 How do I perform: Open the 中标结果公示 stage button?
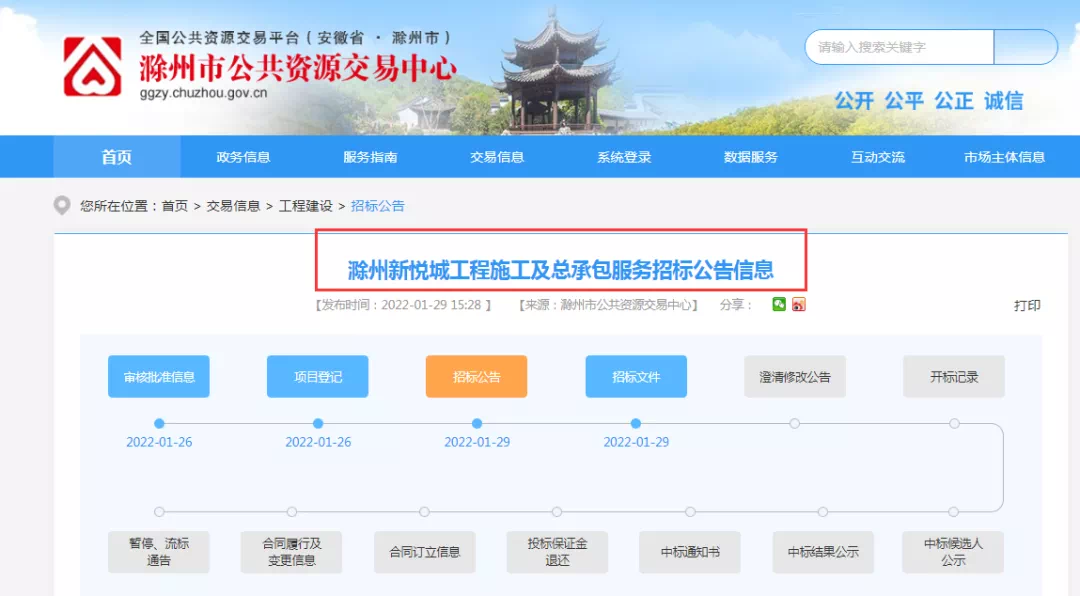coord(823,552)
